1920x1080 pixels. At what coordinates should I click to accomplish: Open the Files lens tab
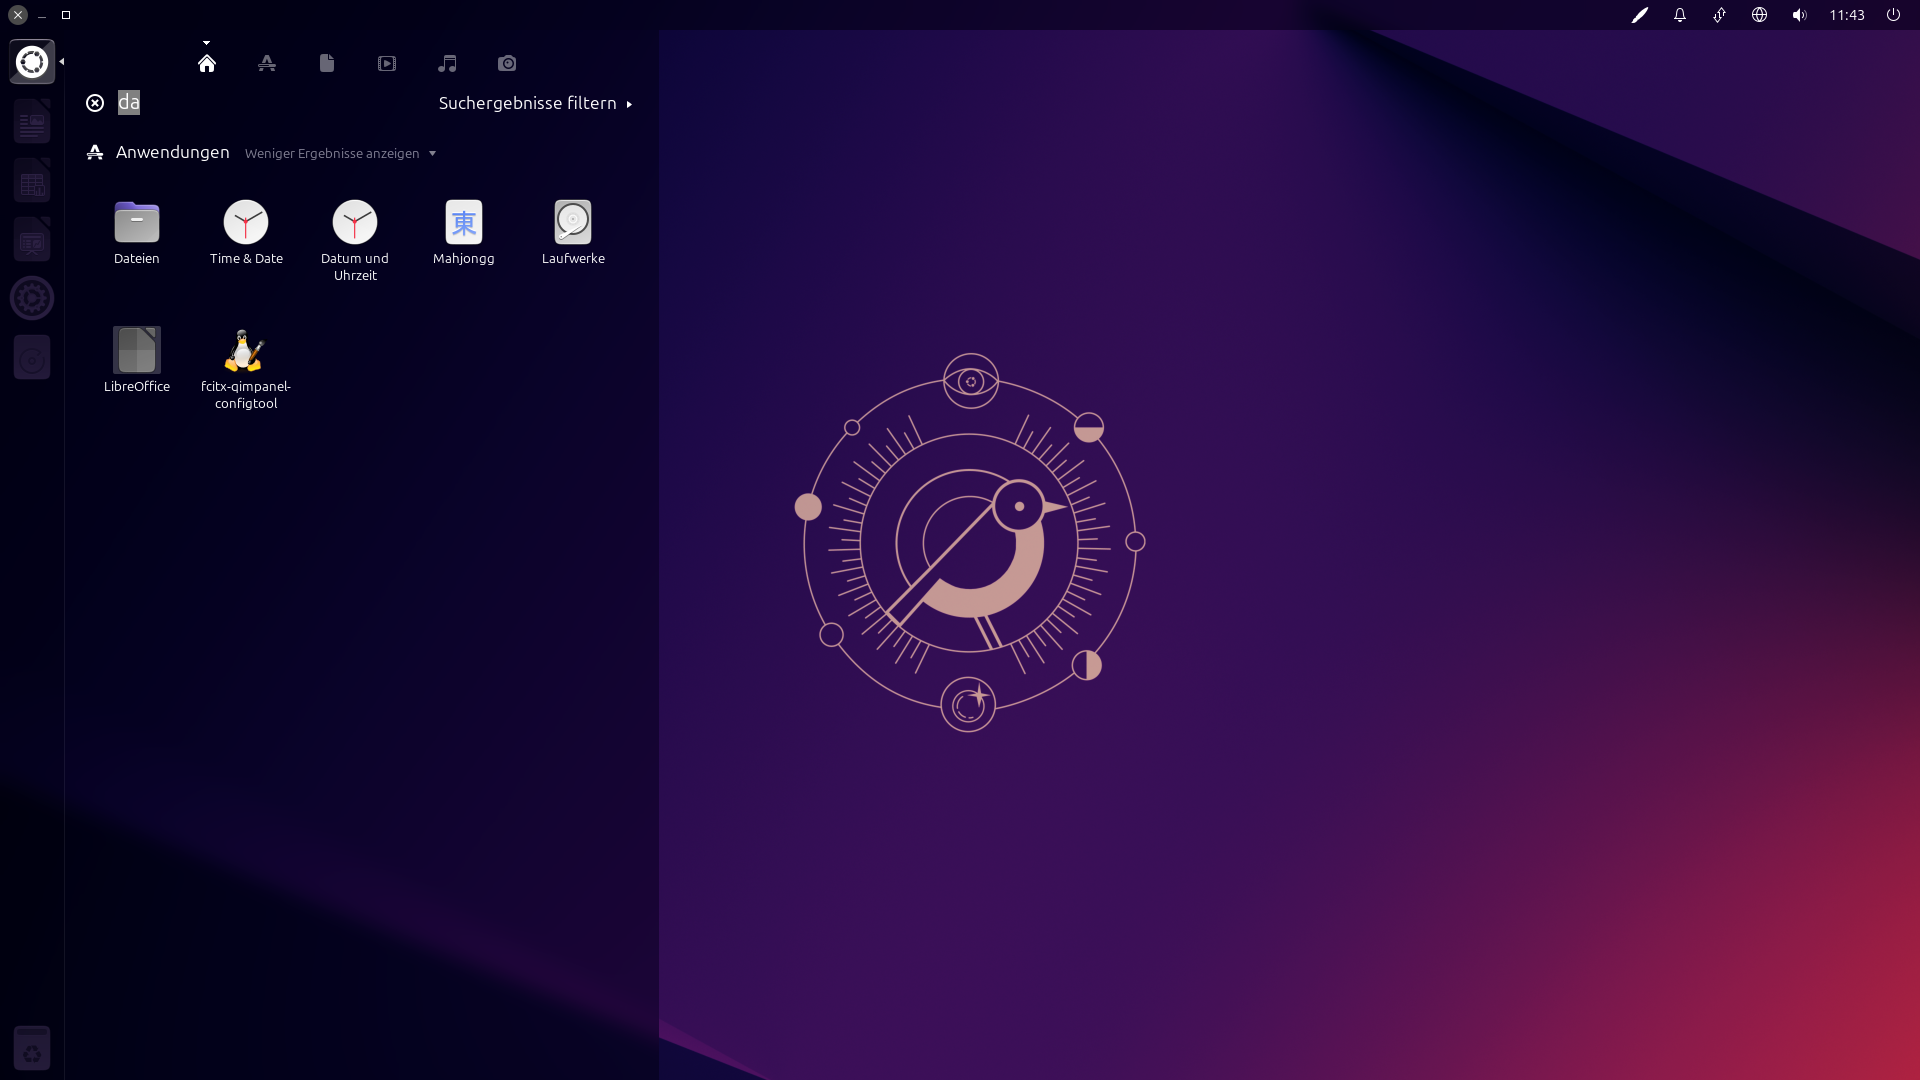pos(327,64)
